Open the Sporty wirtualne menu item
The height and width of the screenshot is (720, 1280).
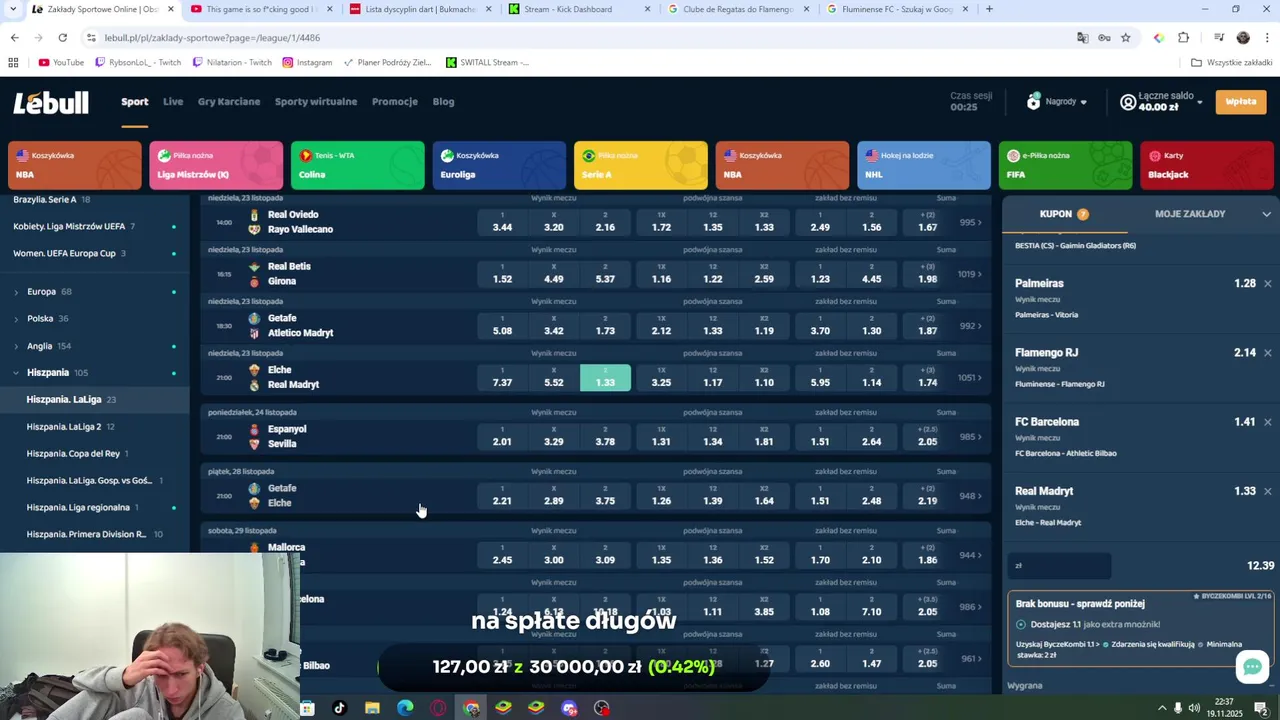coord(316,102)
